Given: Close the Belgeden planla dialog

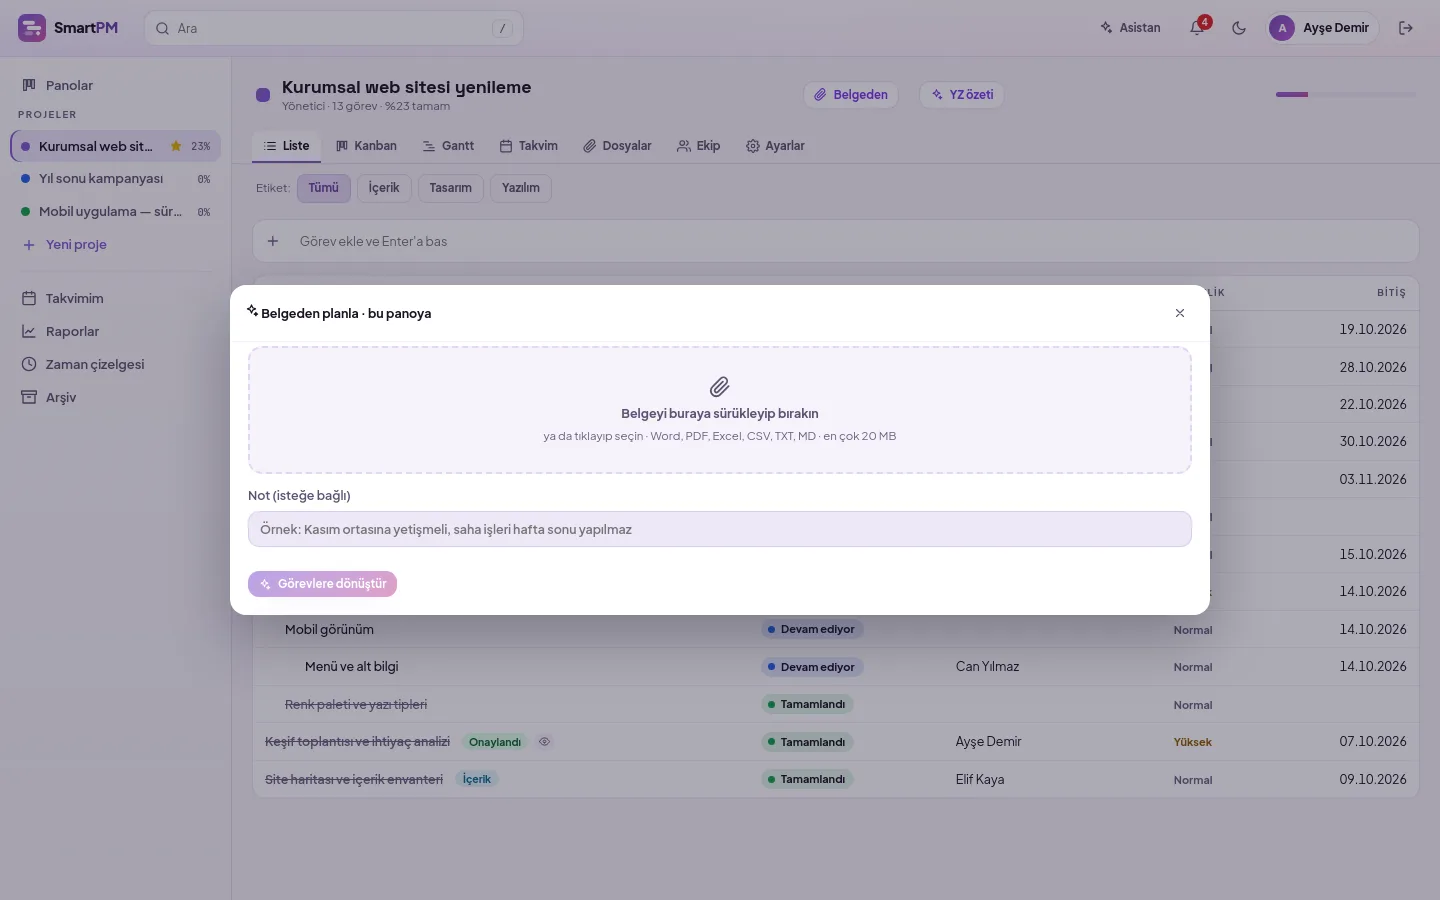Looking at the screenshot, I should 1180,313.
